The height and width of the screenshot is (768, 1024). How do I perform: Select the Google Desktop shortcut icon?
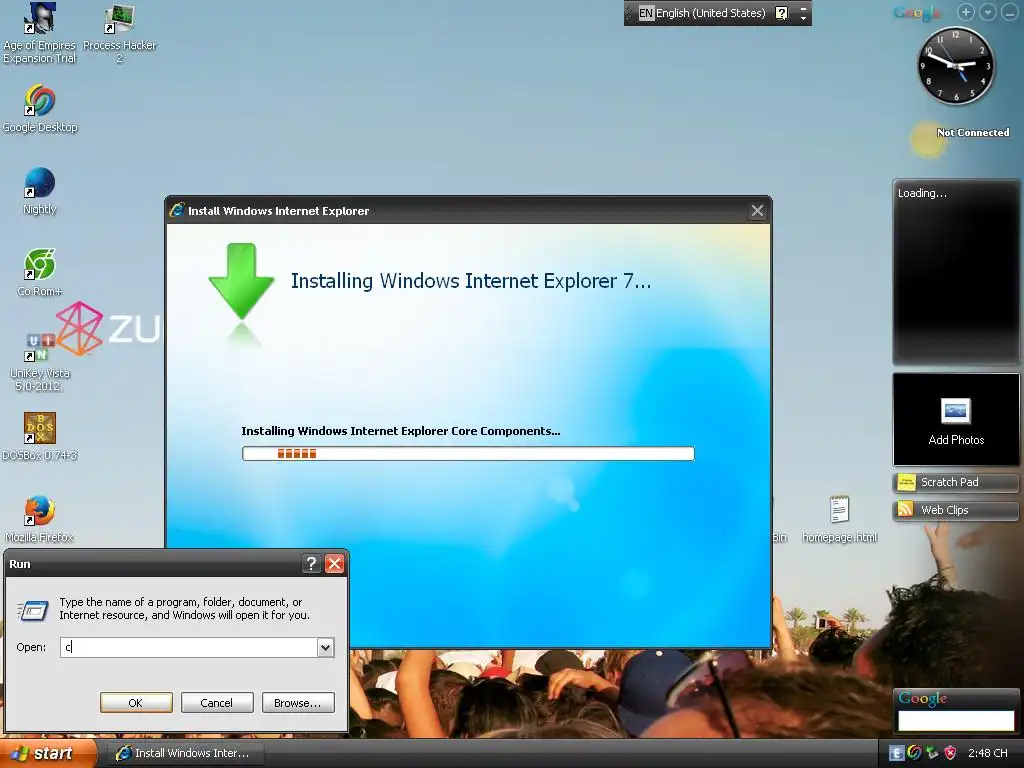40,108
